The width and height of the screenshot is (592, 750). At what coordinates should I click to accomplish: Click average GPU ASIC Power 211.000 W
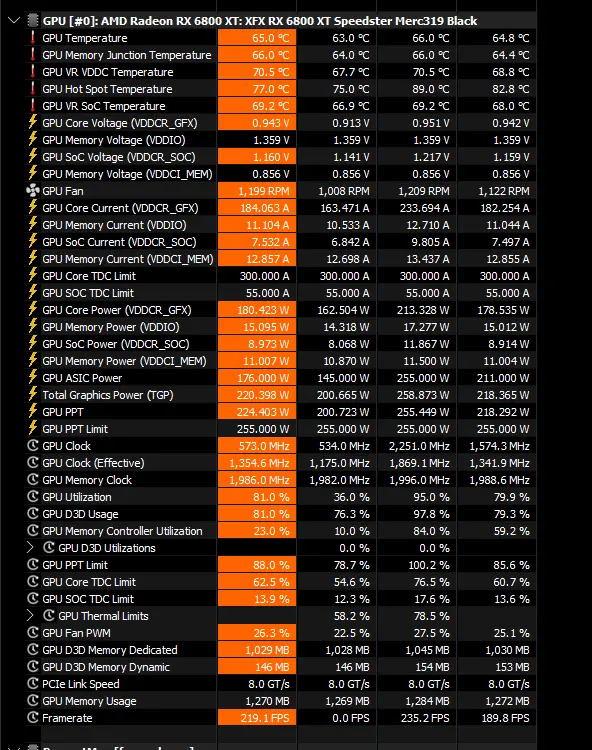pyautogui.click(x=503, y=378)
